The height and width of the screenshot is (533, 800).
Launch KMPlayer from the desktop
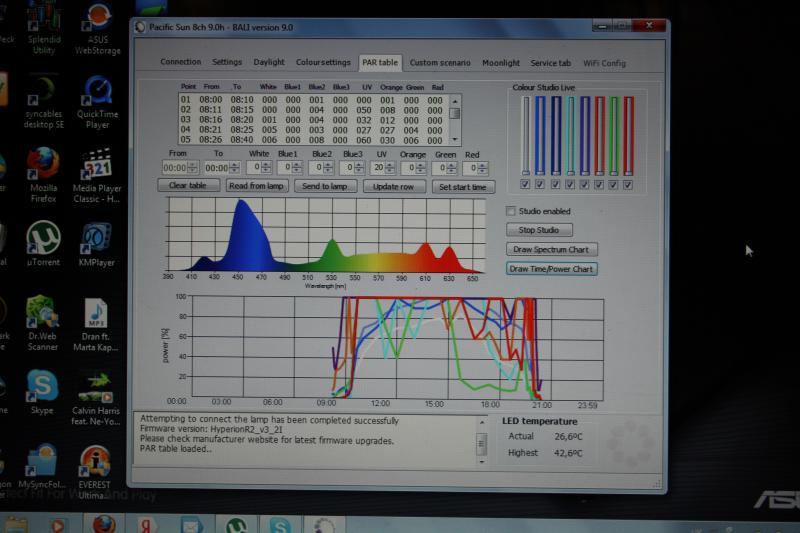(x=97, y=240)
